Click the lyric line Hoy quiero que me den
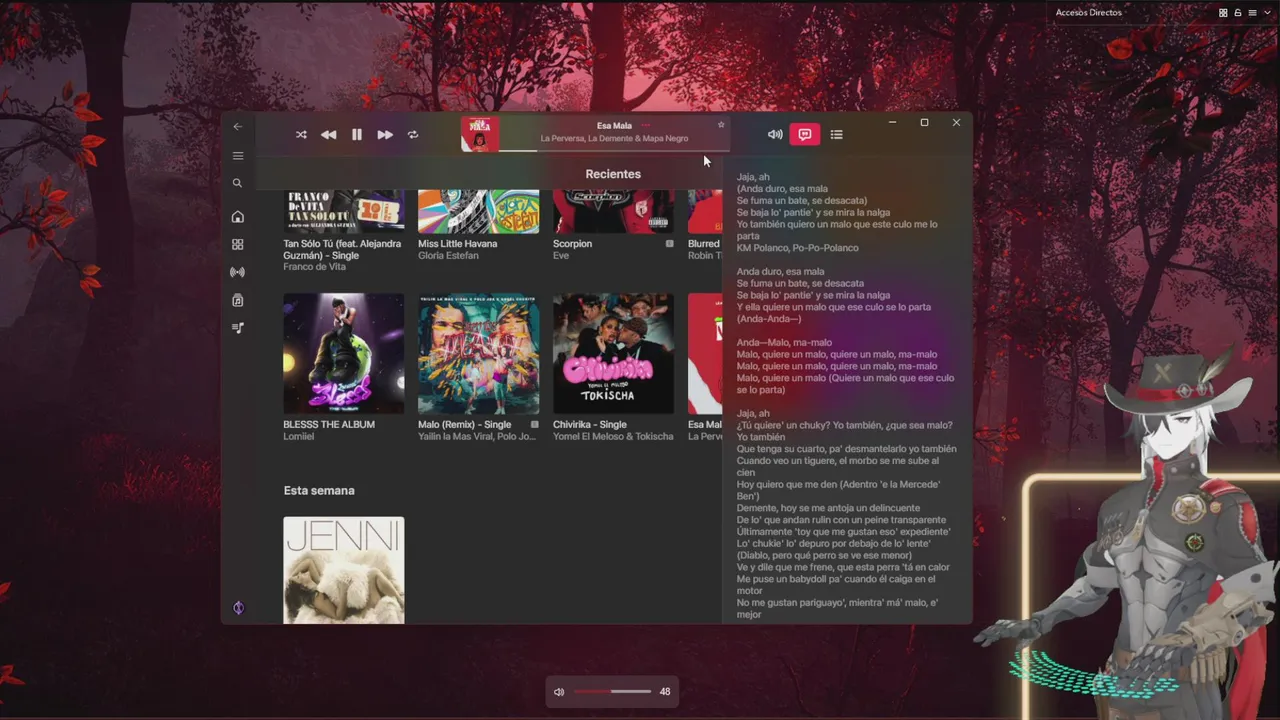 pos(838,490)
